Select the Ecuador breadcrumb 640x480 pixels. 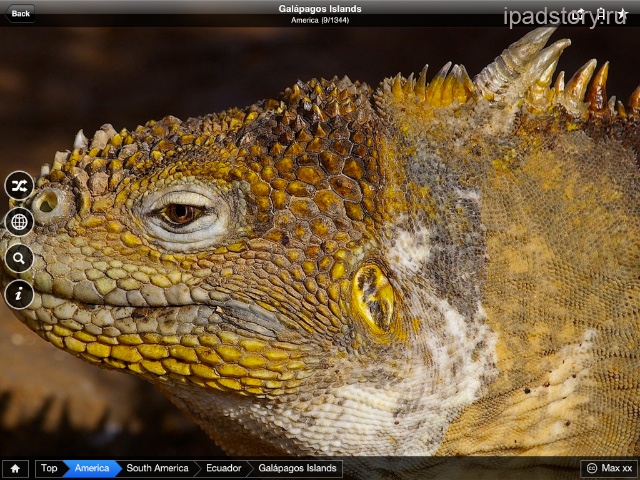[224, 468]
